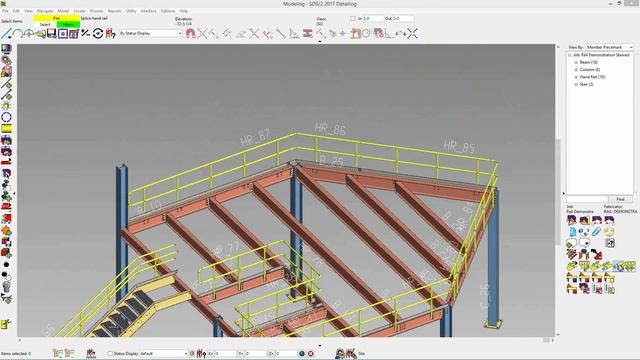The width and height of the screenshot is (640, 360).
Task: Open the Utility menu
Action: pyautogui.click(x=131, y=11)
